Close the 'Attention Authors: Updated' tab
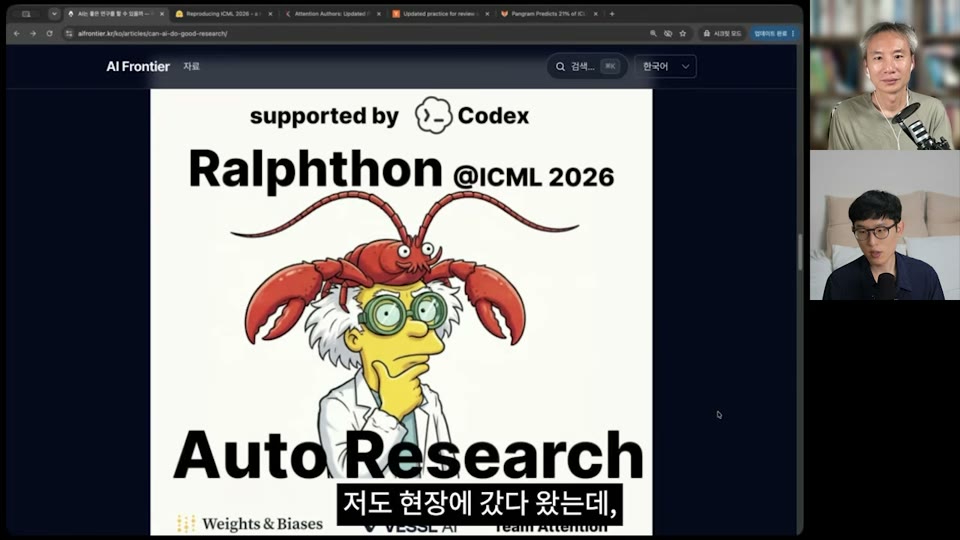This screenshot has width=960, height=540. [378, 13]
